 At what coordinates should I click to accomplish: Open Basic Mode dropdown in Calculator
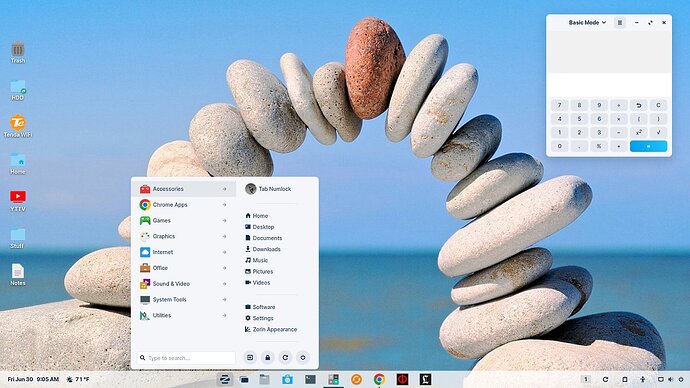coord(587,22)
